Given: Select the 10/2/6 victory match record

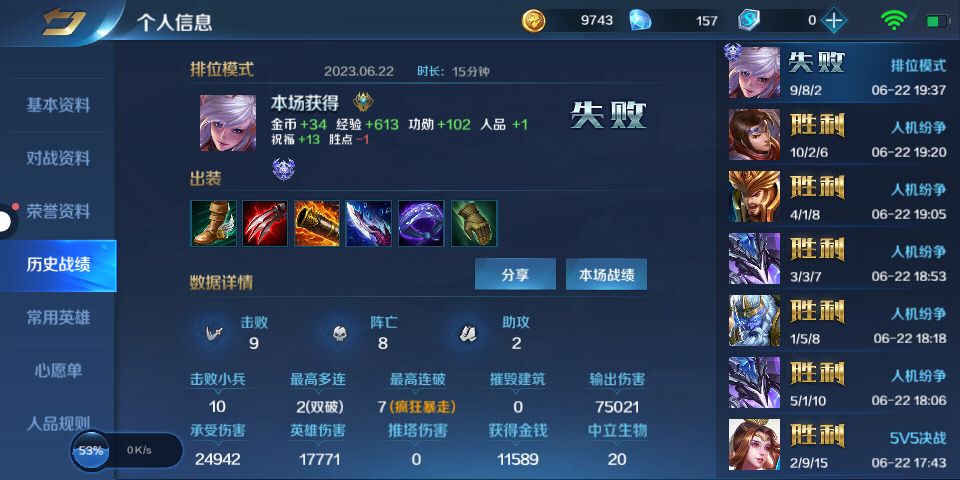Looking at the screenshot, I should pos(838,135).
